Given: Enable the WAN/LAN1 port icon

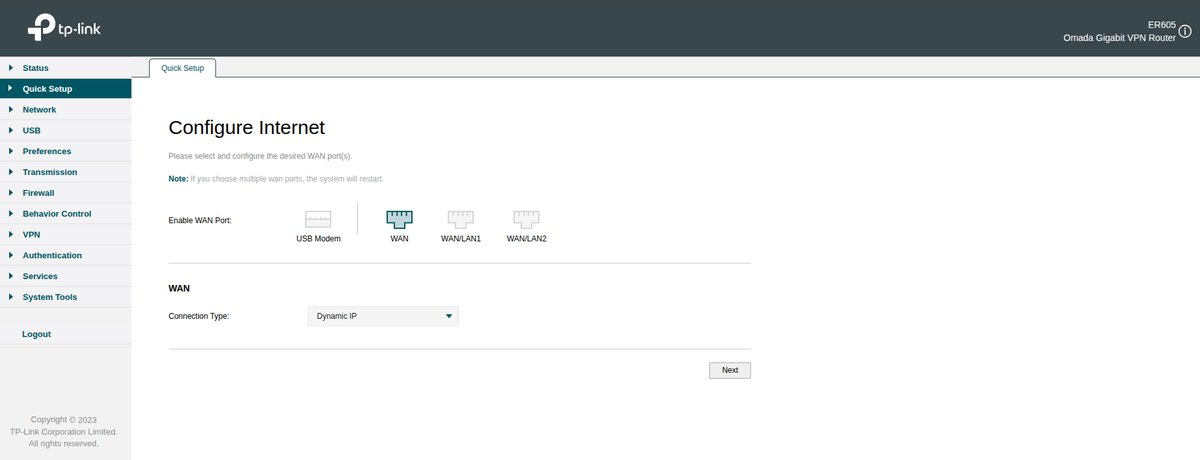Looking at the screenshot, I should coord(460,219).
